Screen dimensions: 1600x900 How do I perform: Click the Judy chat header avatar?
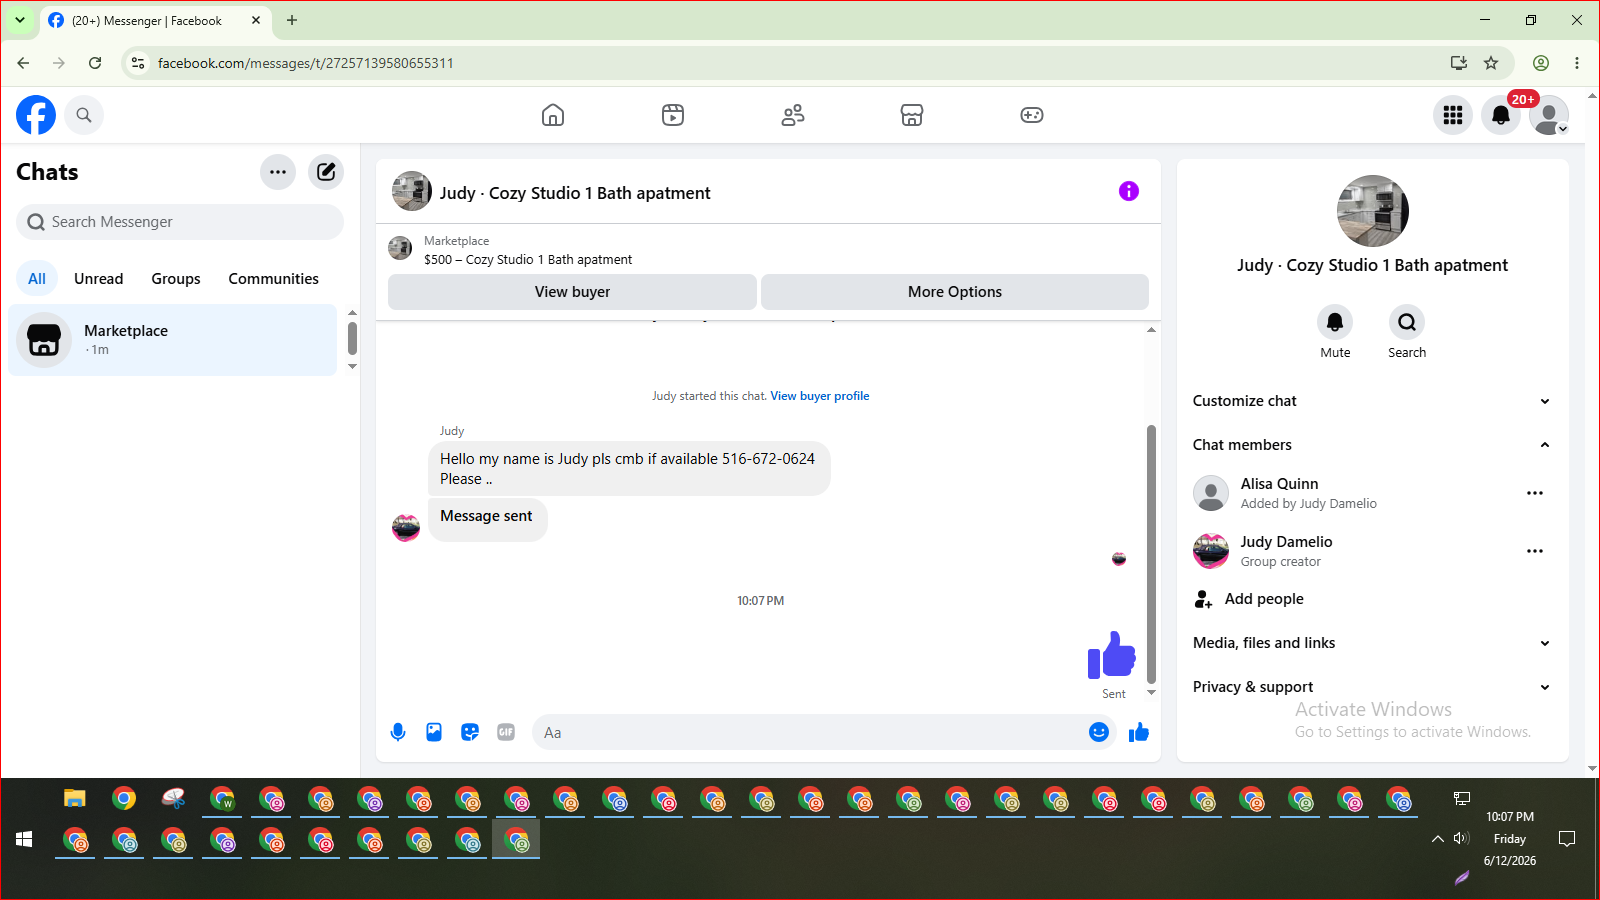pyautogui.click(x=412, y=191)
